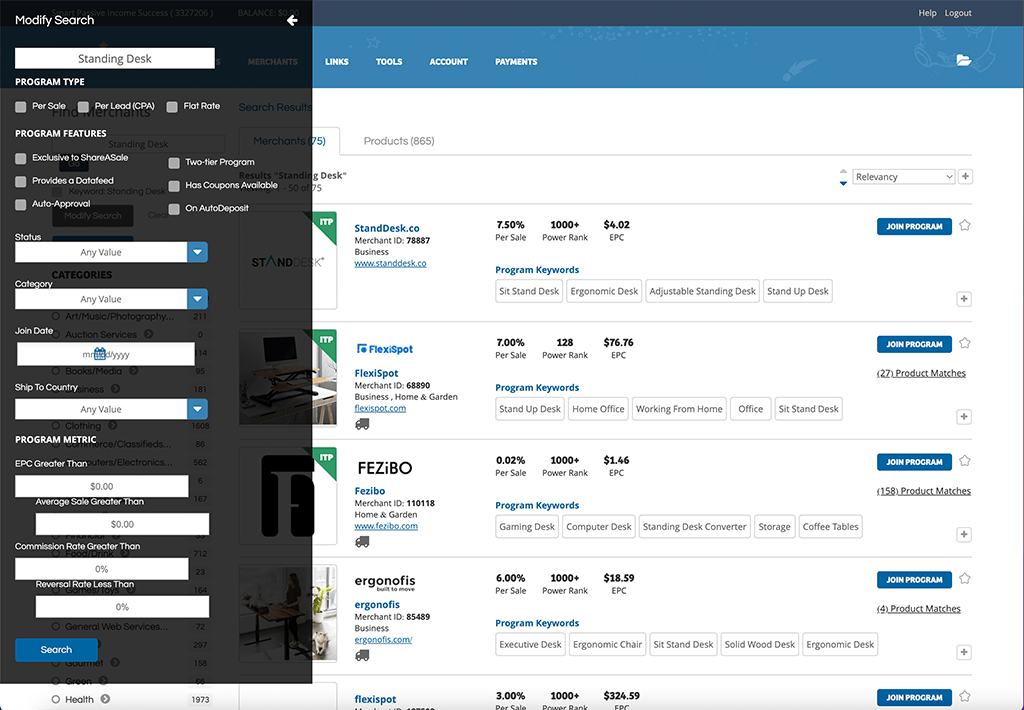
Task: Enable Auto-Approval filter
Action: [x=21, y=204]
